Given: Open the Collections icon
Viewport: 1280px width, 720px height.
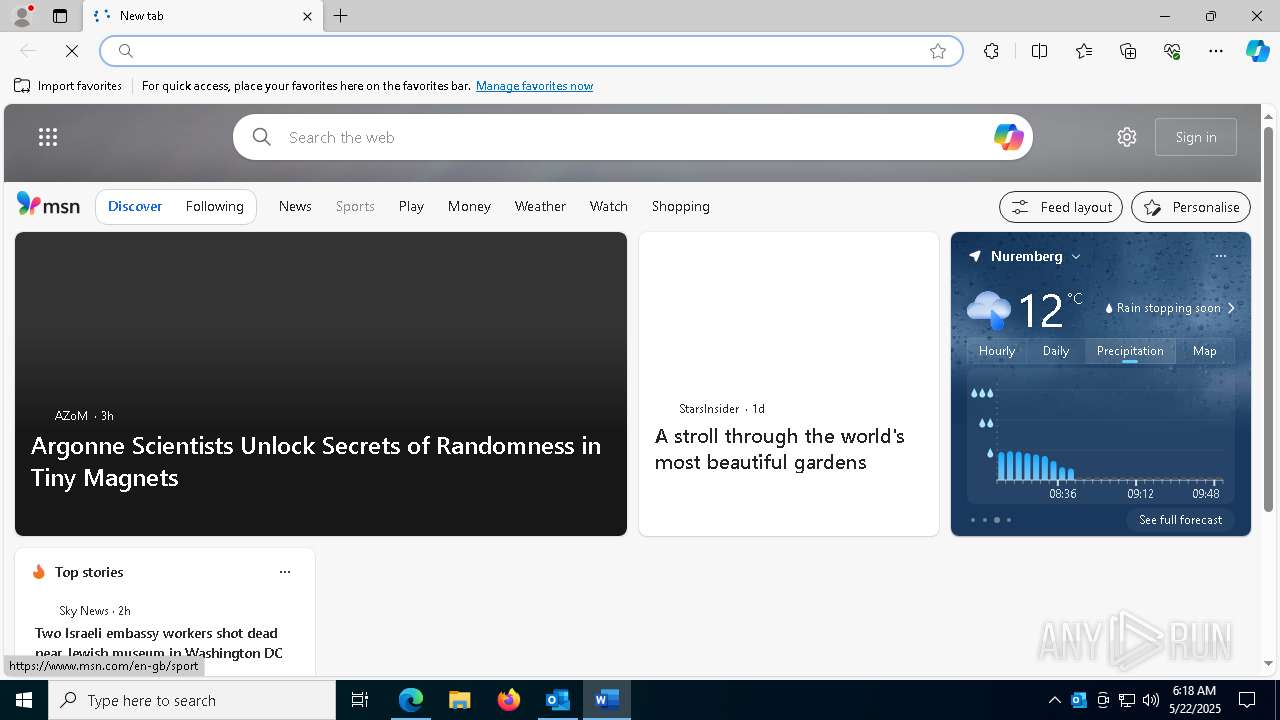Looking at the screenshot, I should pyautogui.click(x=1128, y=51).
